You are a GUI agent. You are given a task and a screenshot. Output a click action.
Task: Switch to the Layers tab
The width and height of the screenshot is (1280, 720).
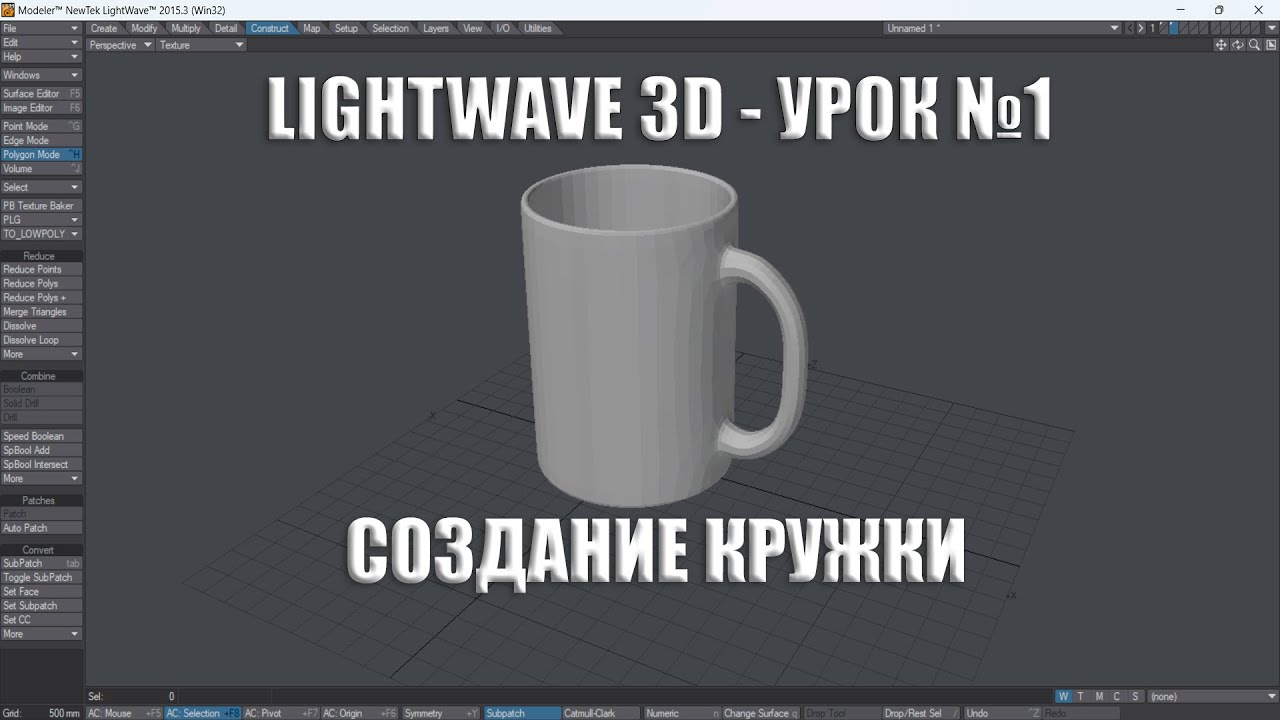(x=436, y=28)
